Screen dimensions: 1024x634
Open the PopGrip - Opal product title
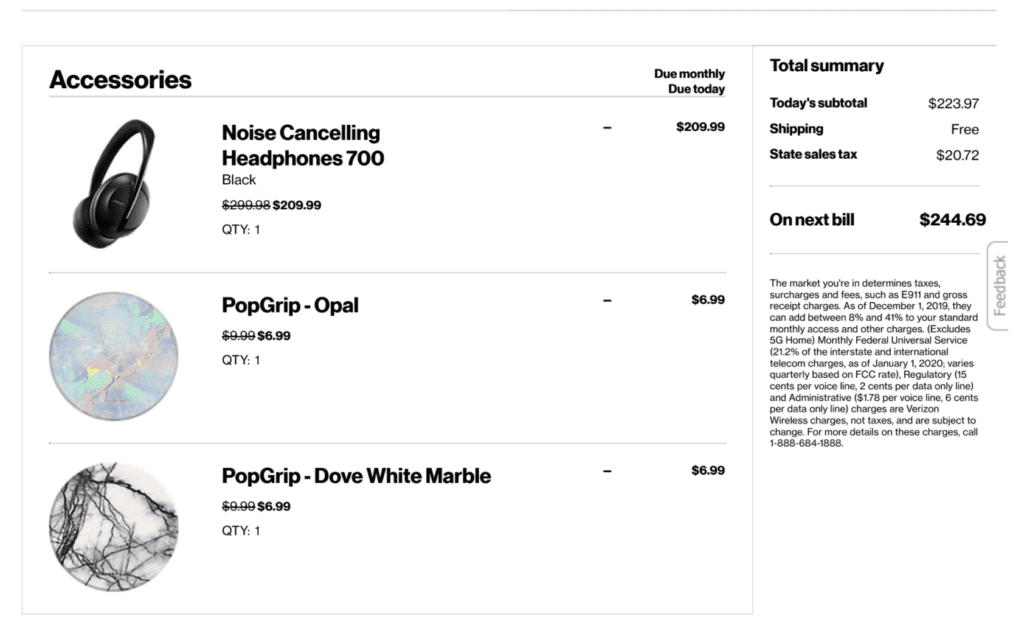290,305
